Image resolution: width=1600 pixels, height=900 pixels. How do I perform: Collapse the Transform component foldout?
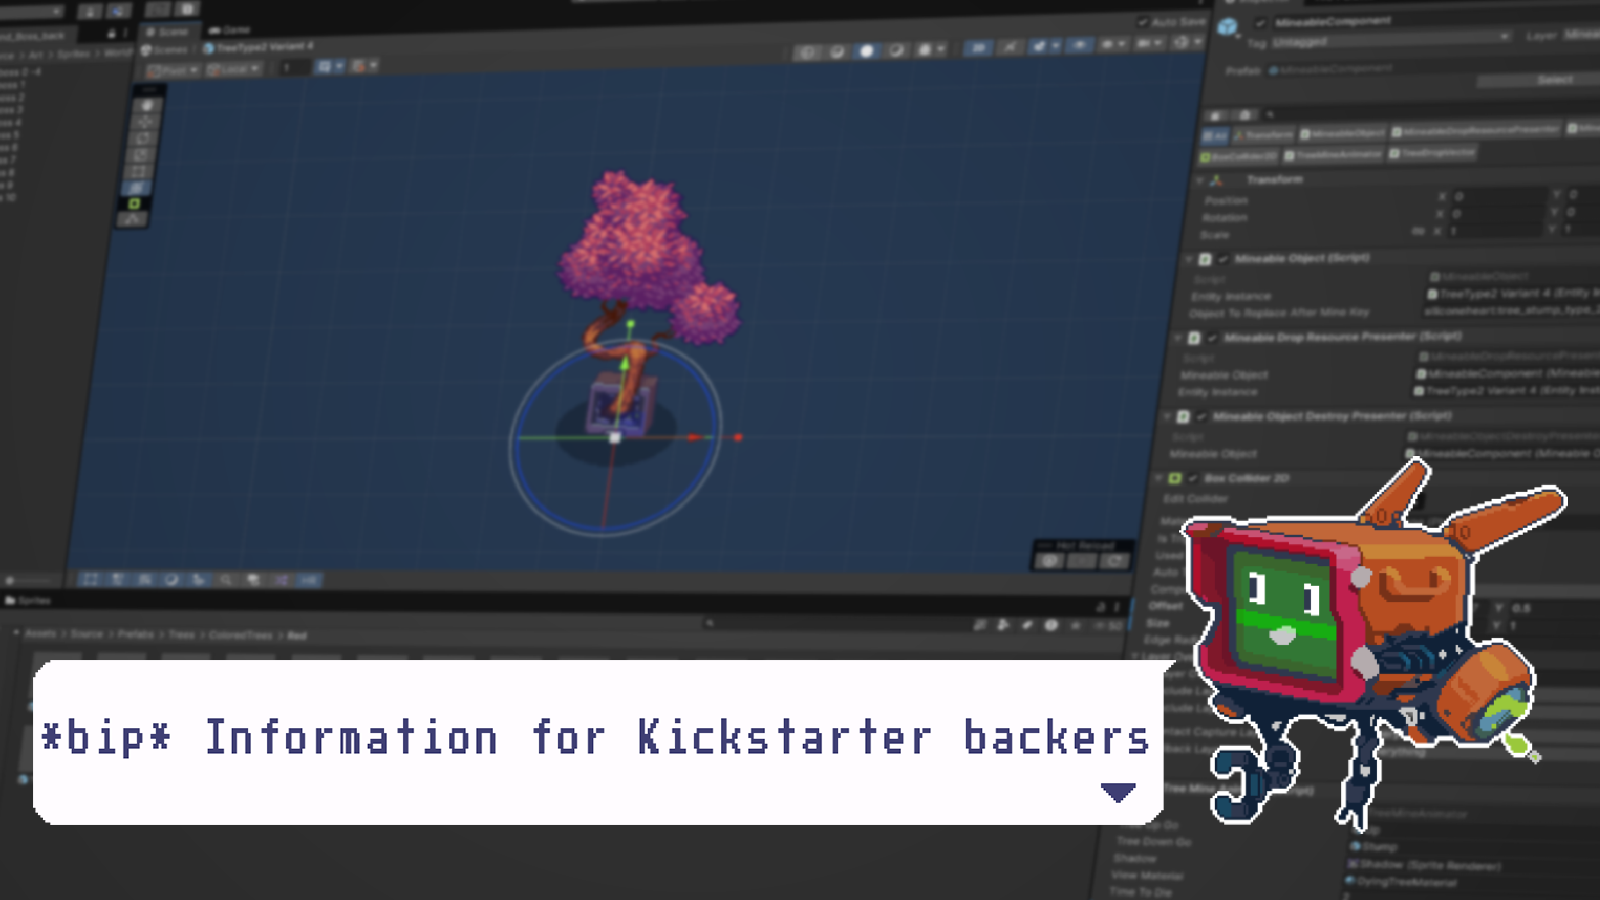(1200, 181)
